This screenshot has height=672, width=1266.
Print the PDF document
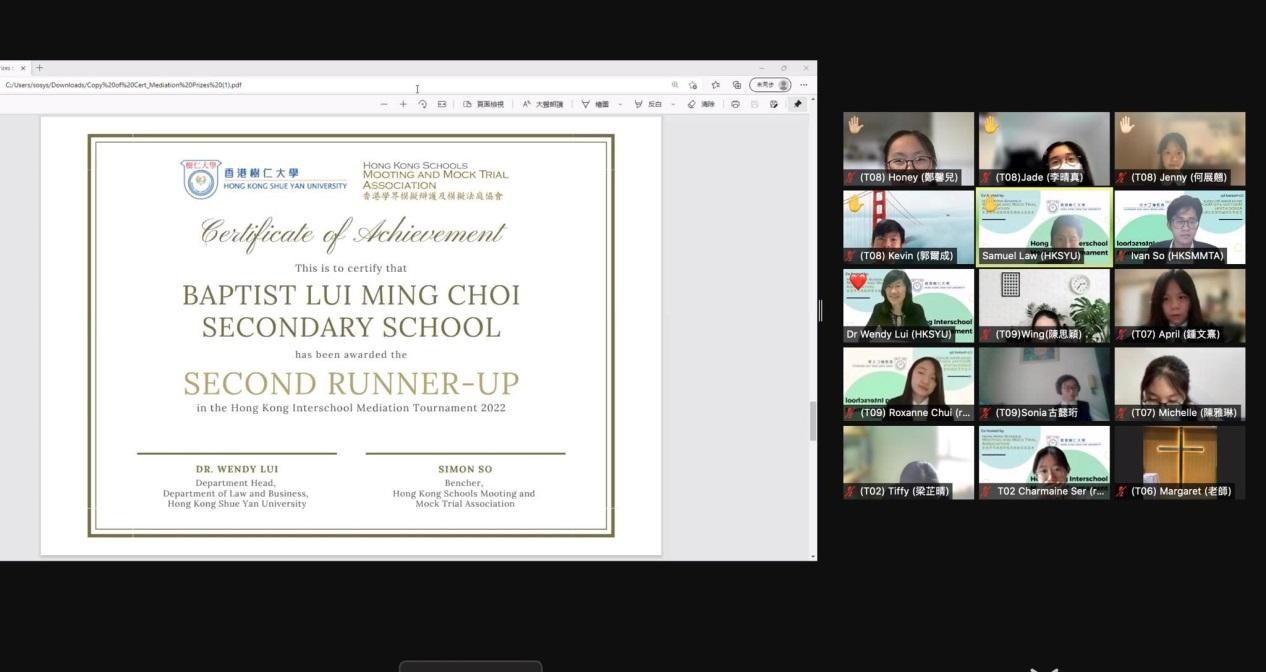(x=735, y=104)
